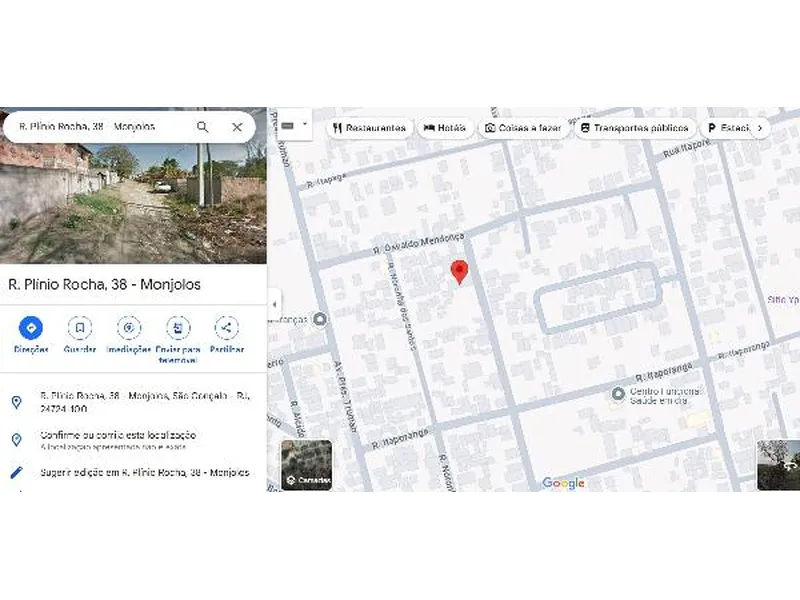Click the full address text São Gonçalo RJ
This screenshot has height=600, width=800.
coord(145,402)
